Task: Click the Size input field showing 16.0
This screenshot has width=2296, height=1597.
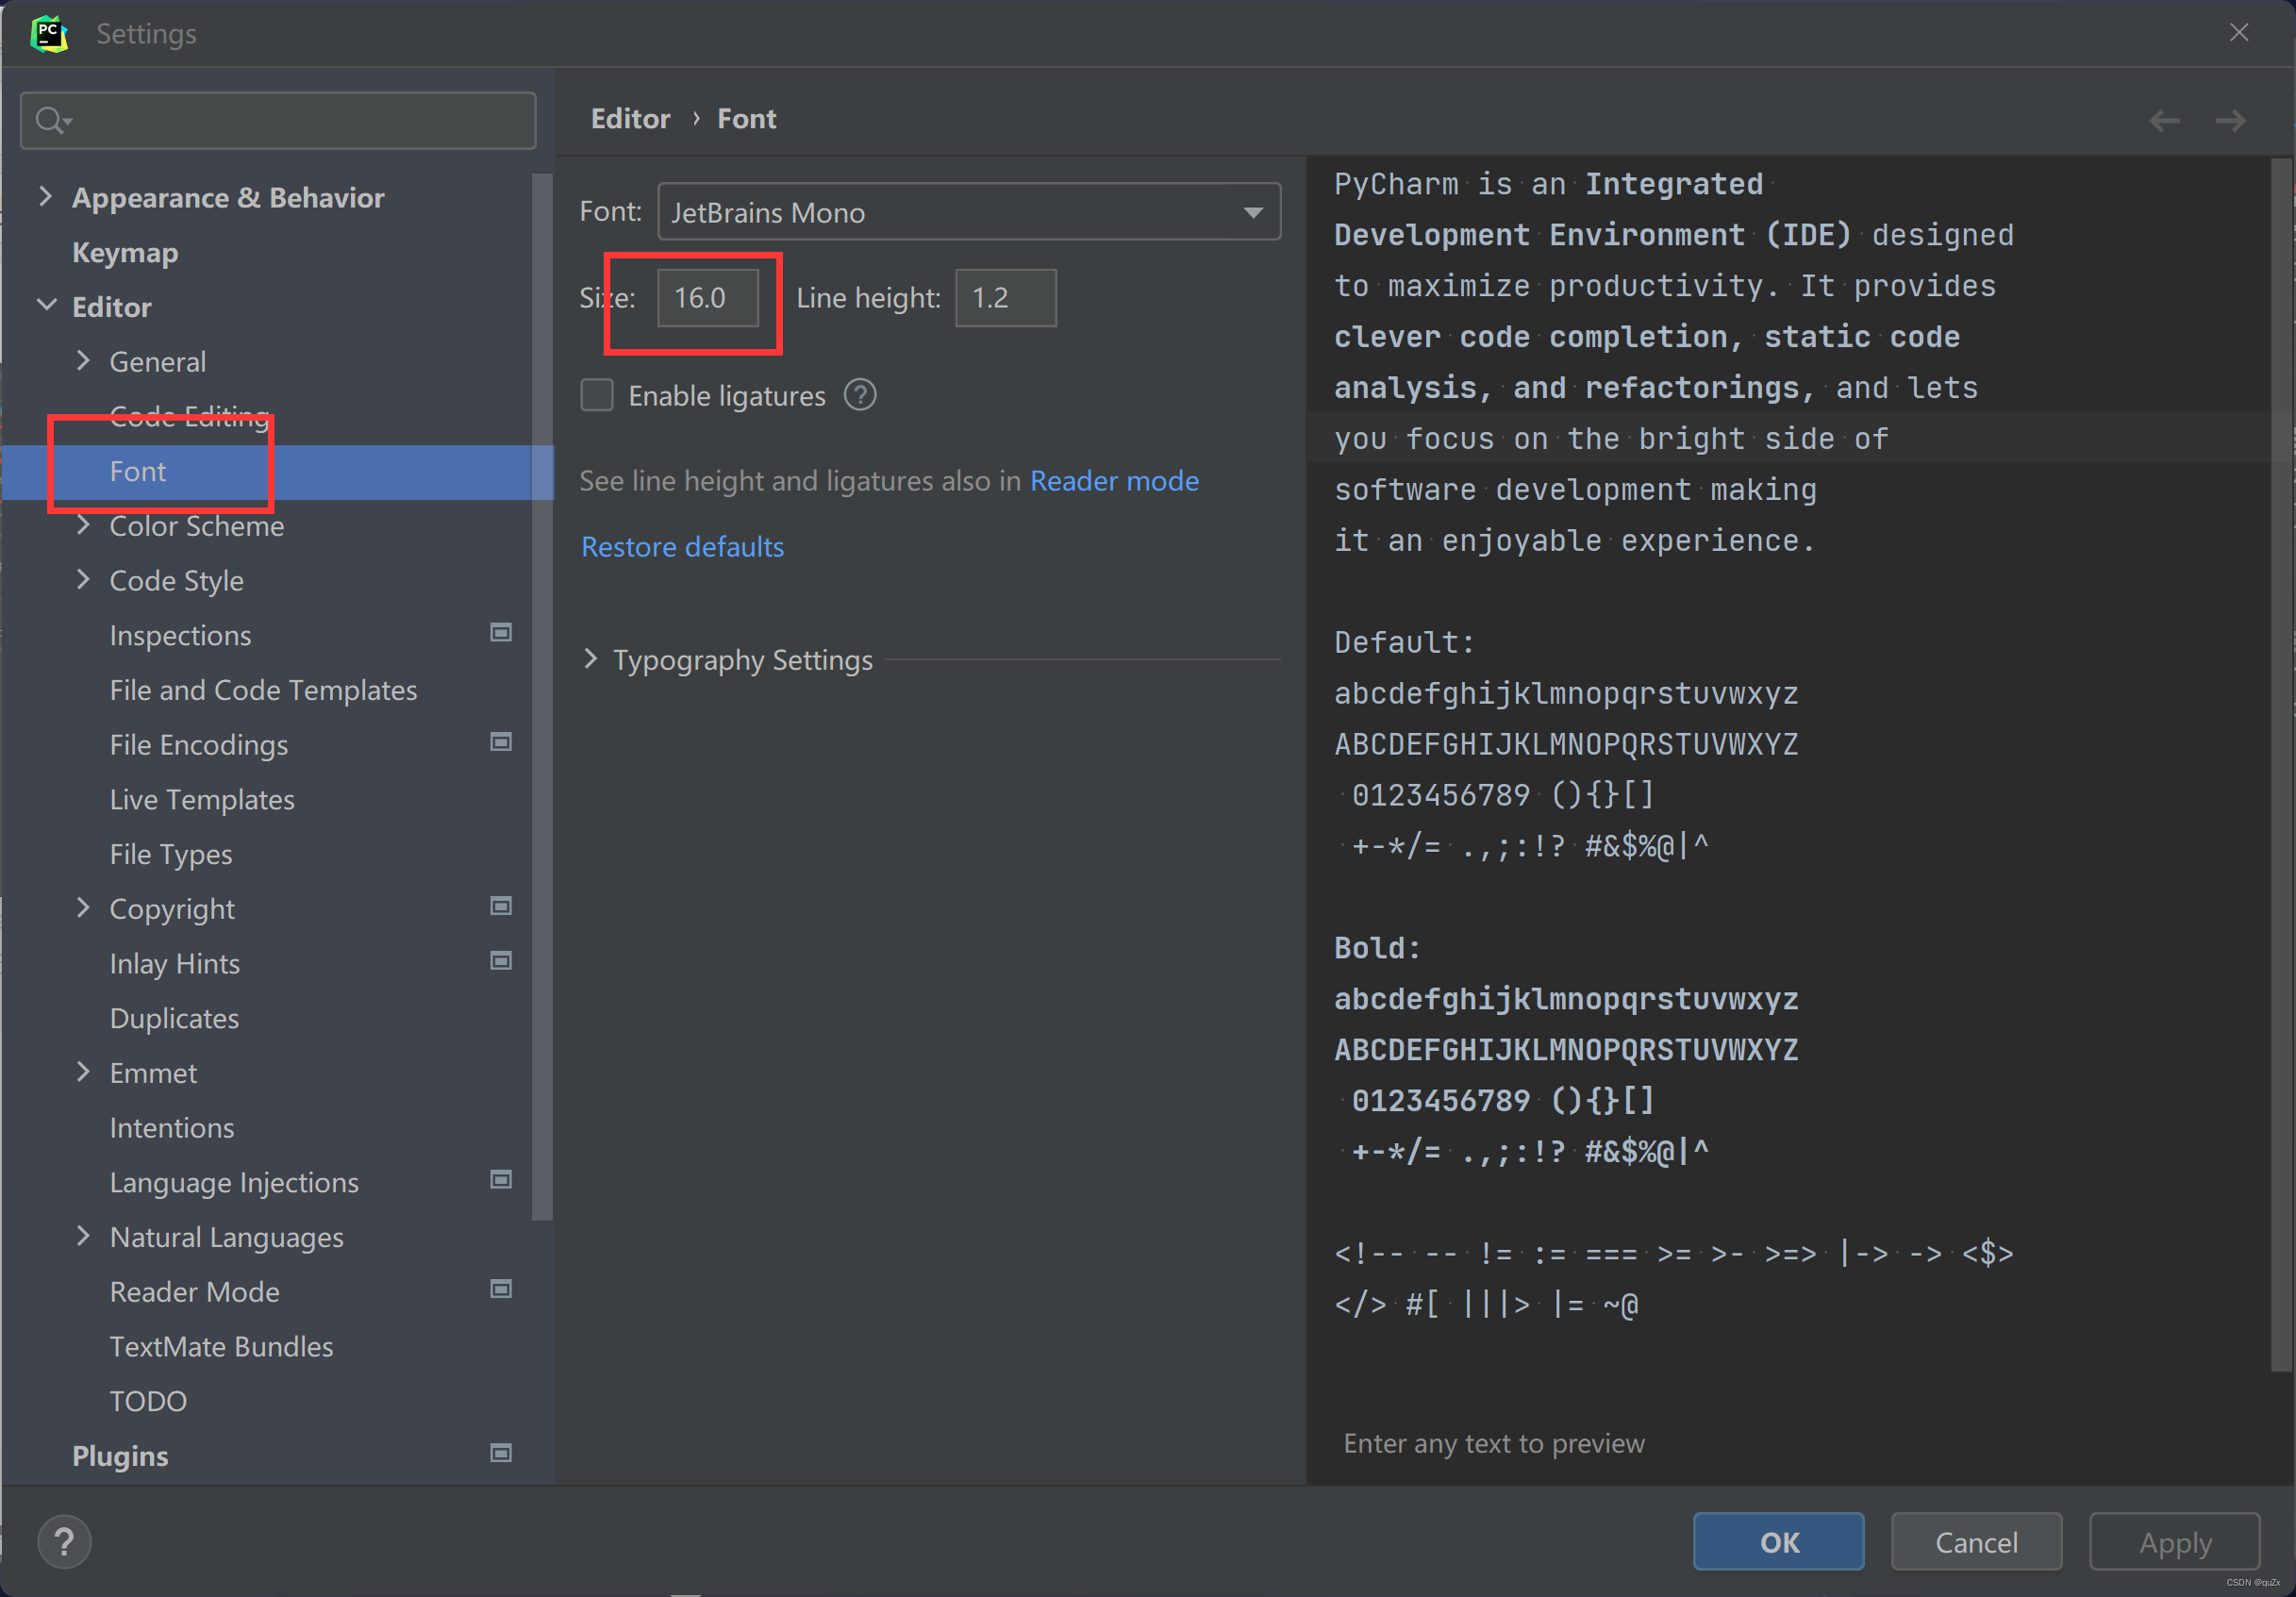Action: pyautogui.click(x=707, y=297)
